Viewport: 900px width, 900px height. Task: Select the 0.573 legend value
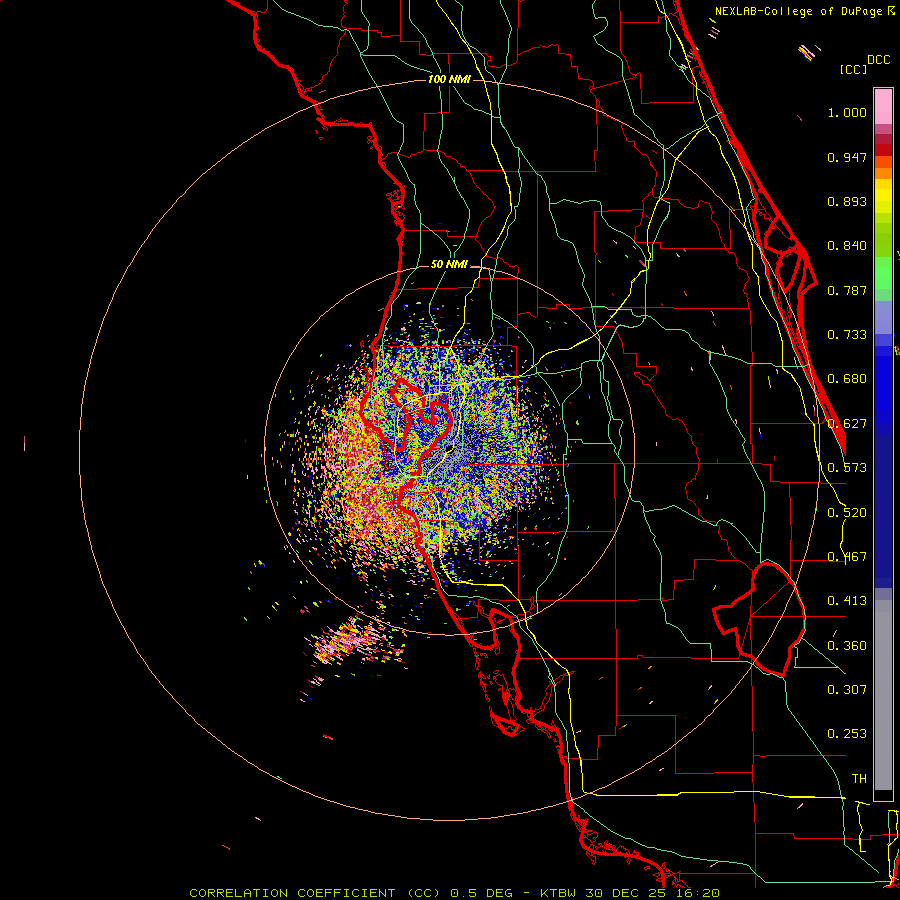pos(847,468)
